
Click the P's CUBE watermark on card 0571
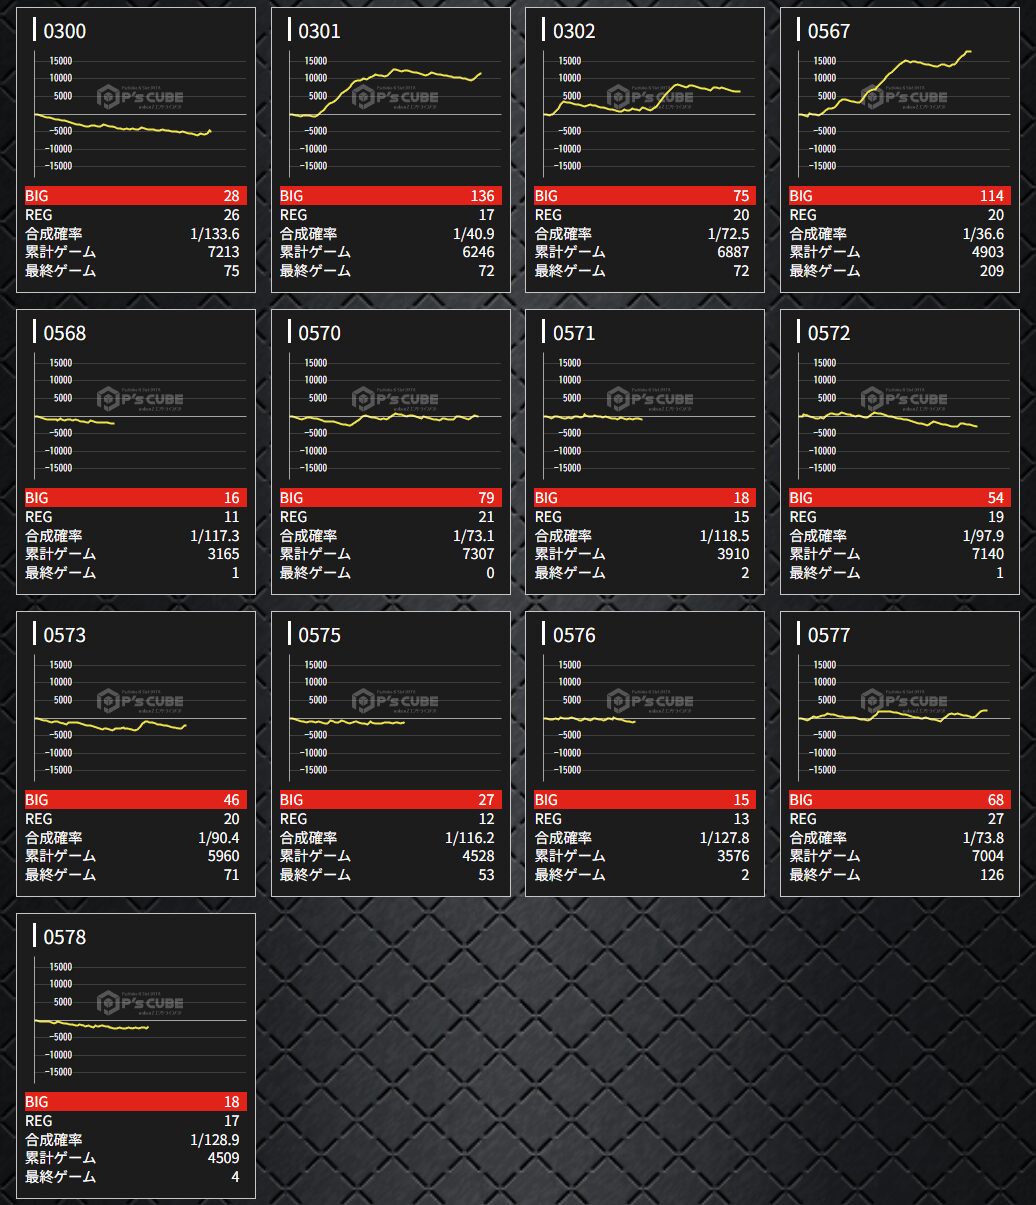pos(649,399)
